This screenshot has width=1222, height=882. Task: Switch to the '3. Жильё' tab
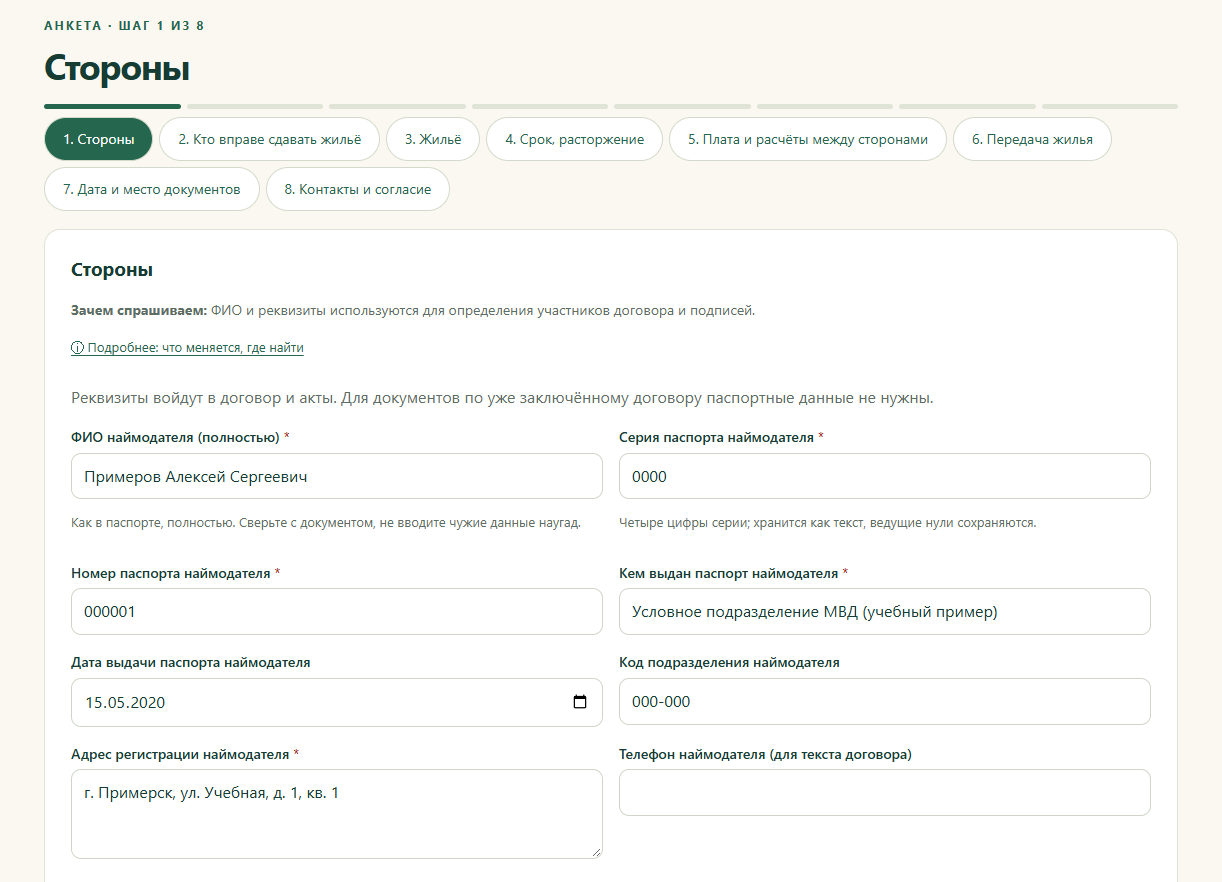coord(433,139)
